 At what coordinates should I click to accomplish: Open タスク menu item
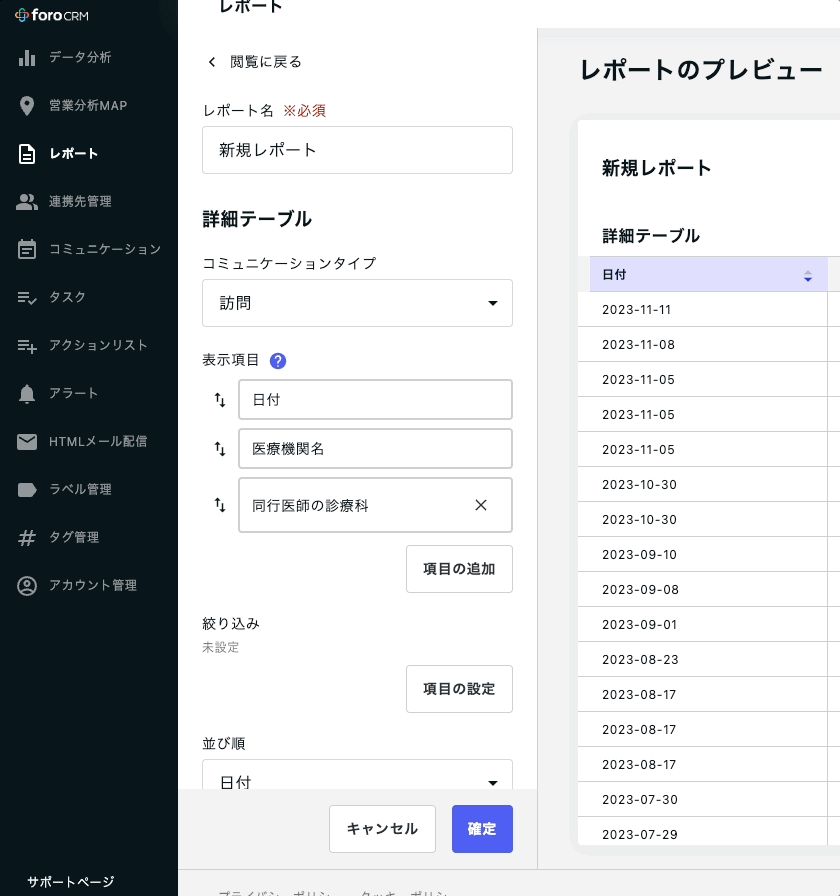(67, 297)
